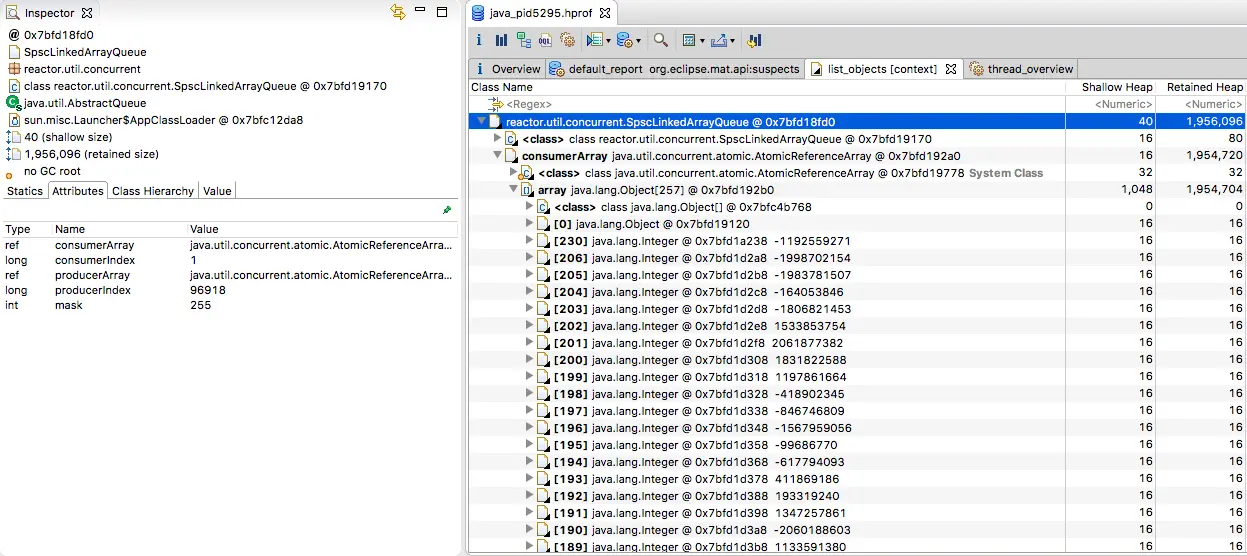Select the mask attribute row
This screenshot has width=1247, height=556.
229,305
